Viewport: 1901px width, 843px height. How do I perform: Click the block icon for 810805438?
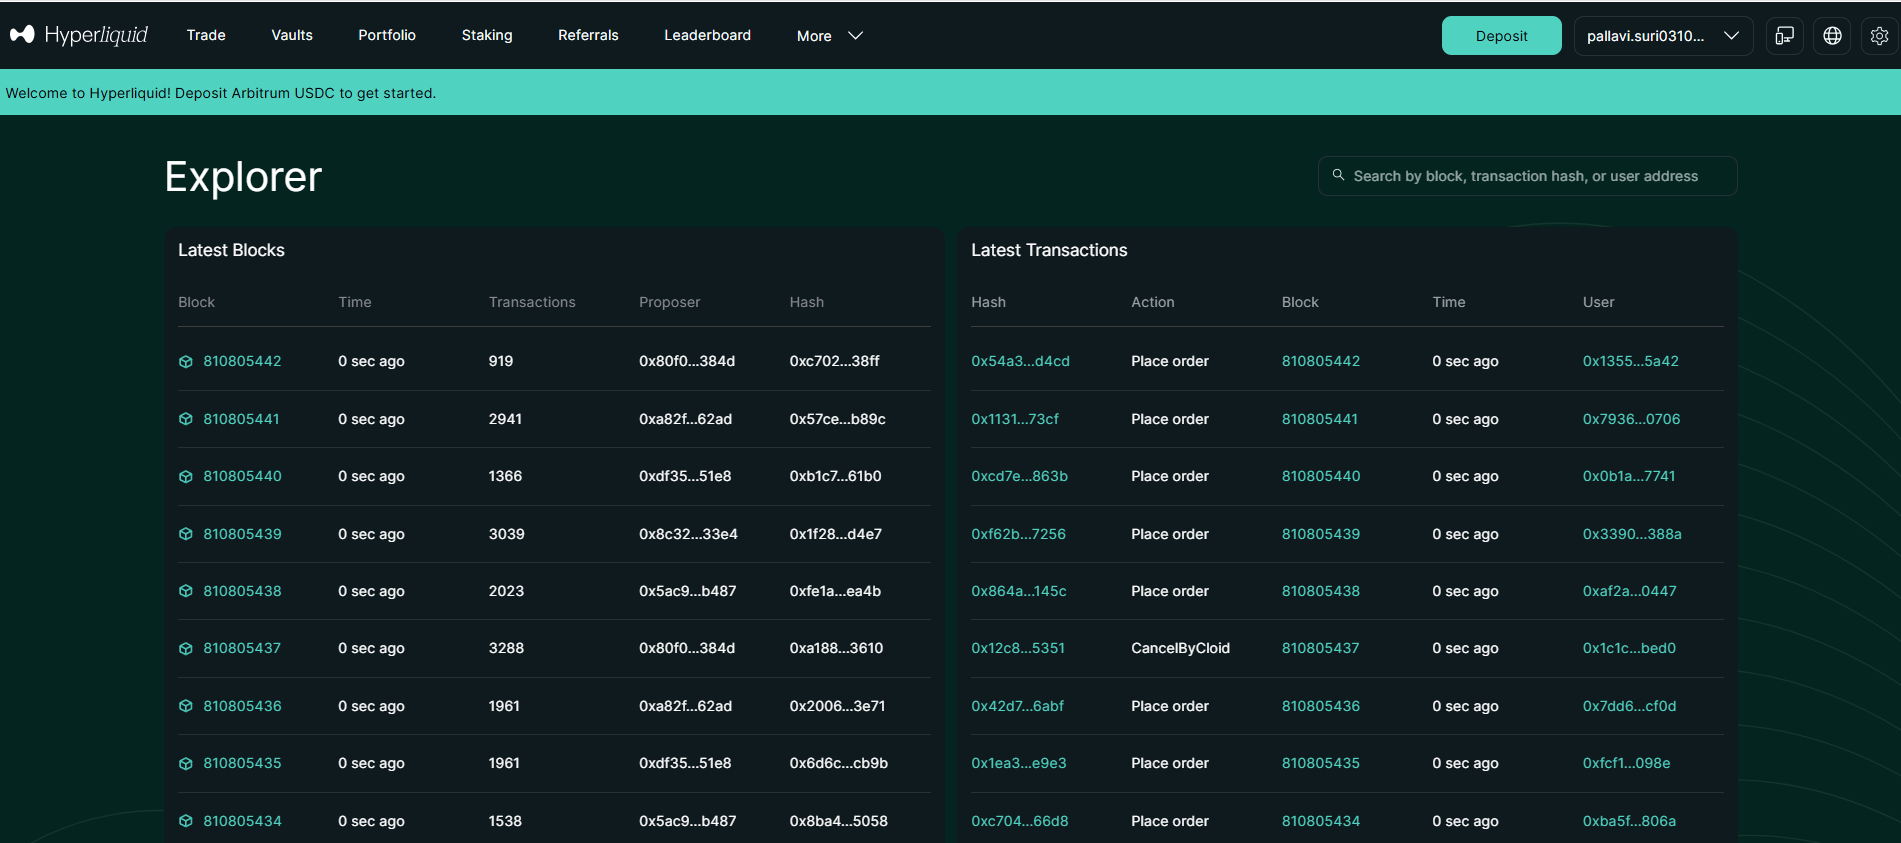pyautogui.click(x=185, y=591)
